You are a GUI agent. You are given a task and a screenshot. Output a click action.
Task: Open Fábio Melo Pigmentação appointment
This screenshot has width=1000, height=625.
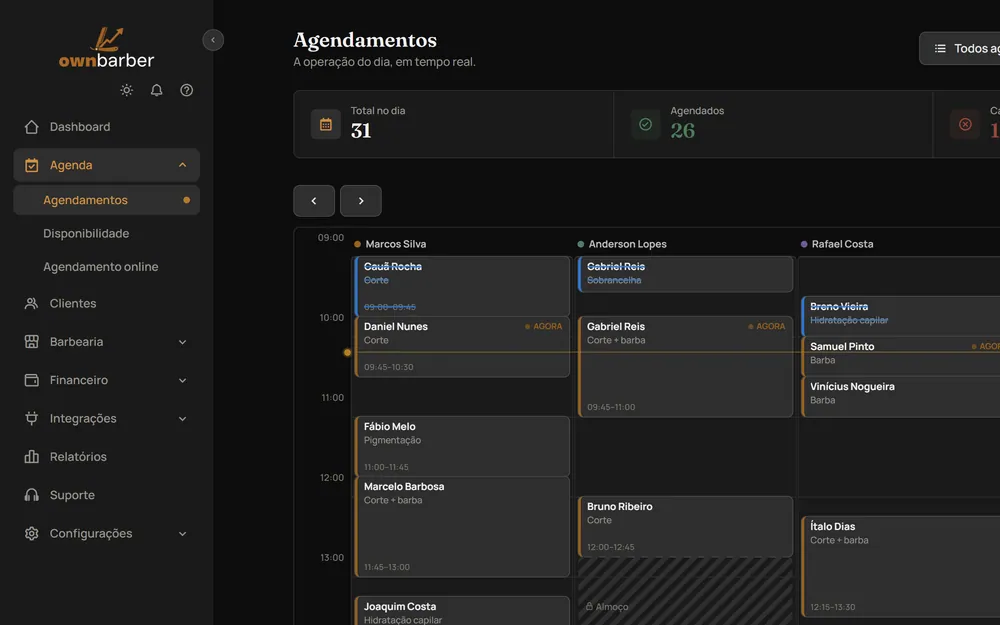[462, 446]
